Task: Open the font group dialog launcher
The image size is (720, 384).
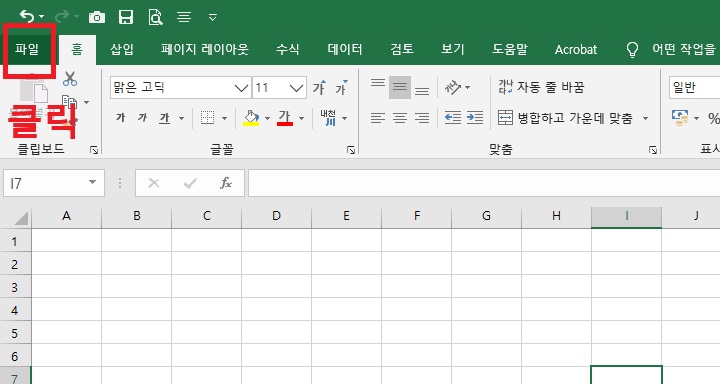Action: click(351, 150)
